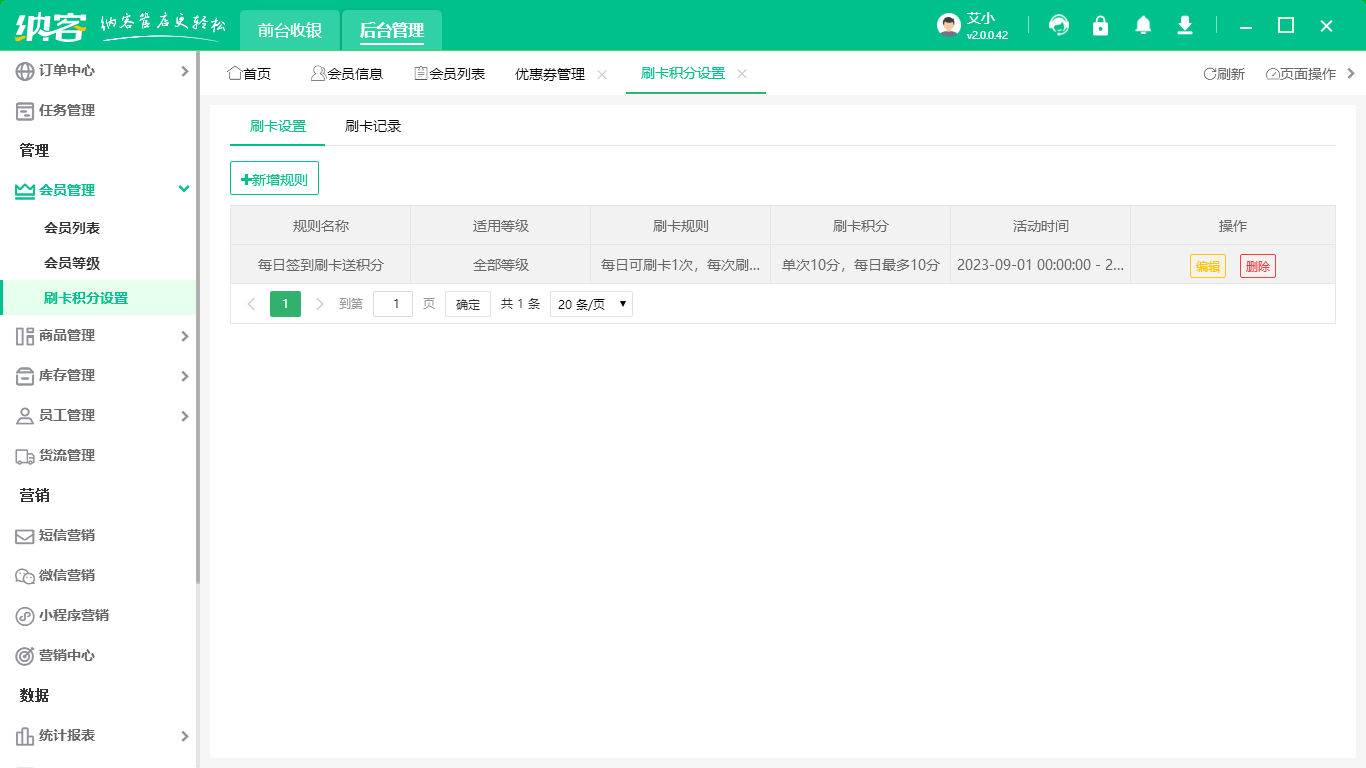Viewport: 1366px width, 768px height.
Task: Click the 营销中心 target icon
Action: point(25,656)
